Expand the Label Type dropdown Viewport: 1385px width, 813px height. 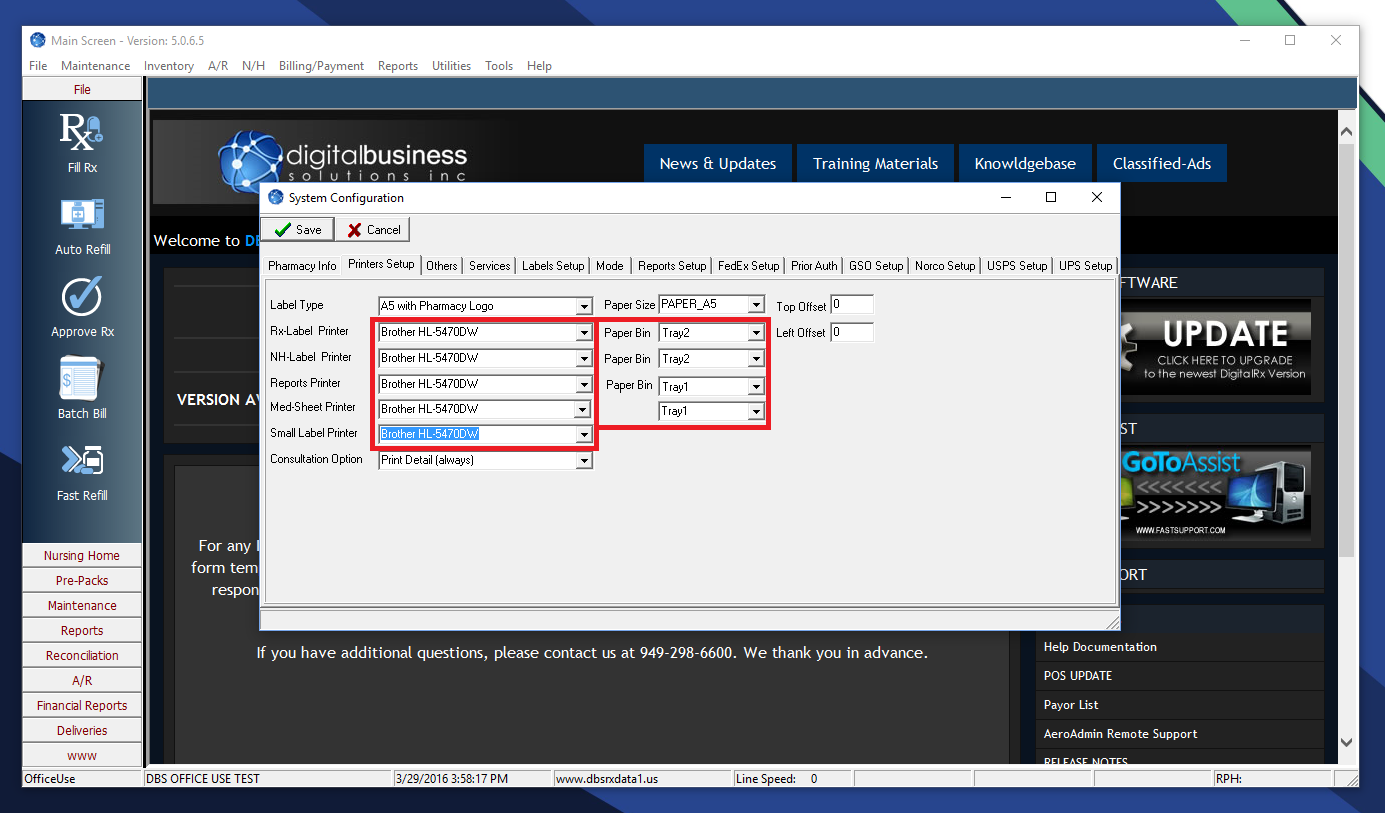pyautogui.click(x=584, y=307)
